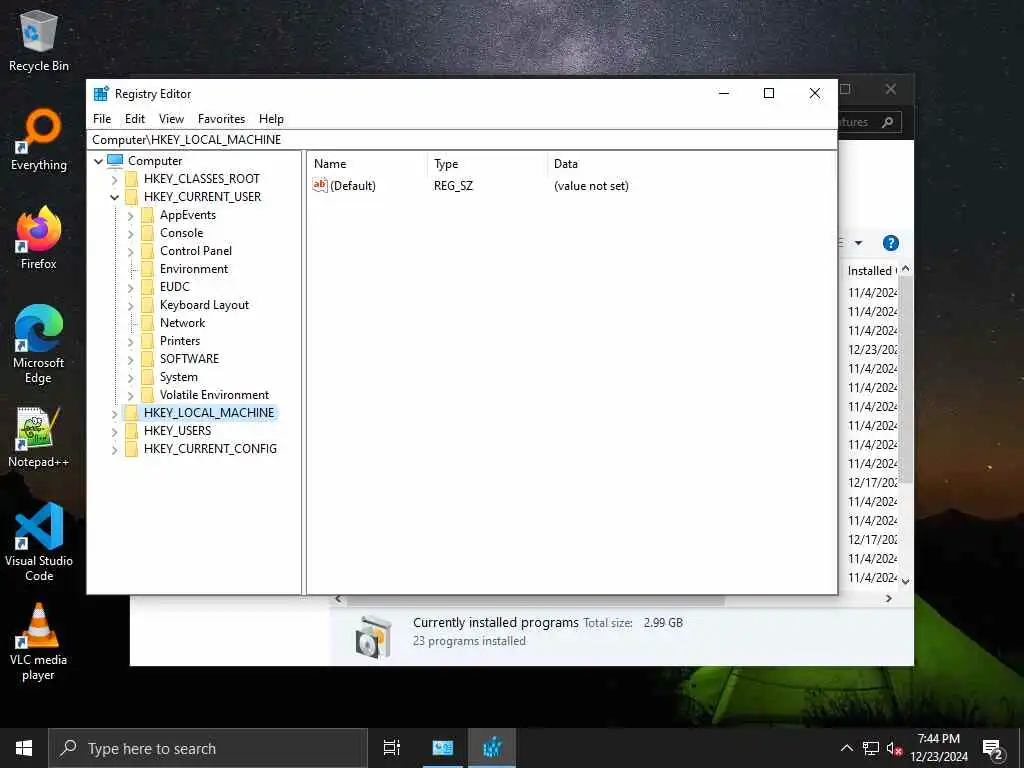
Task: Click the HKEY_CURRENT_CONFIG folder icon
Action: coord(131,449)
